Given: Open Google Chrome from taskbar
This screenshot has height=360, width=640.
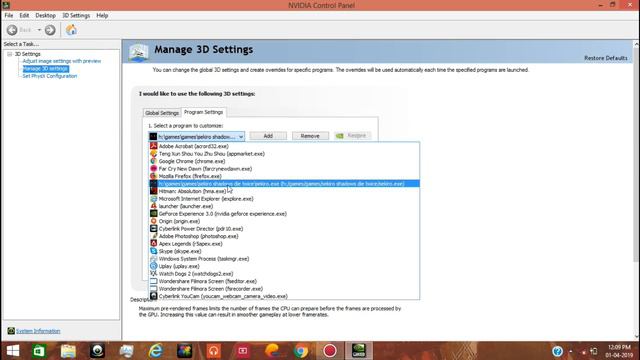Looking at the screenshot, I should 301,351.
